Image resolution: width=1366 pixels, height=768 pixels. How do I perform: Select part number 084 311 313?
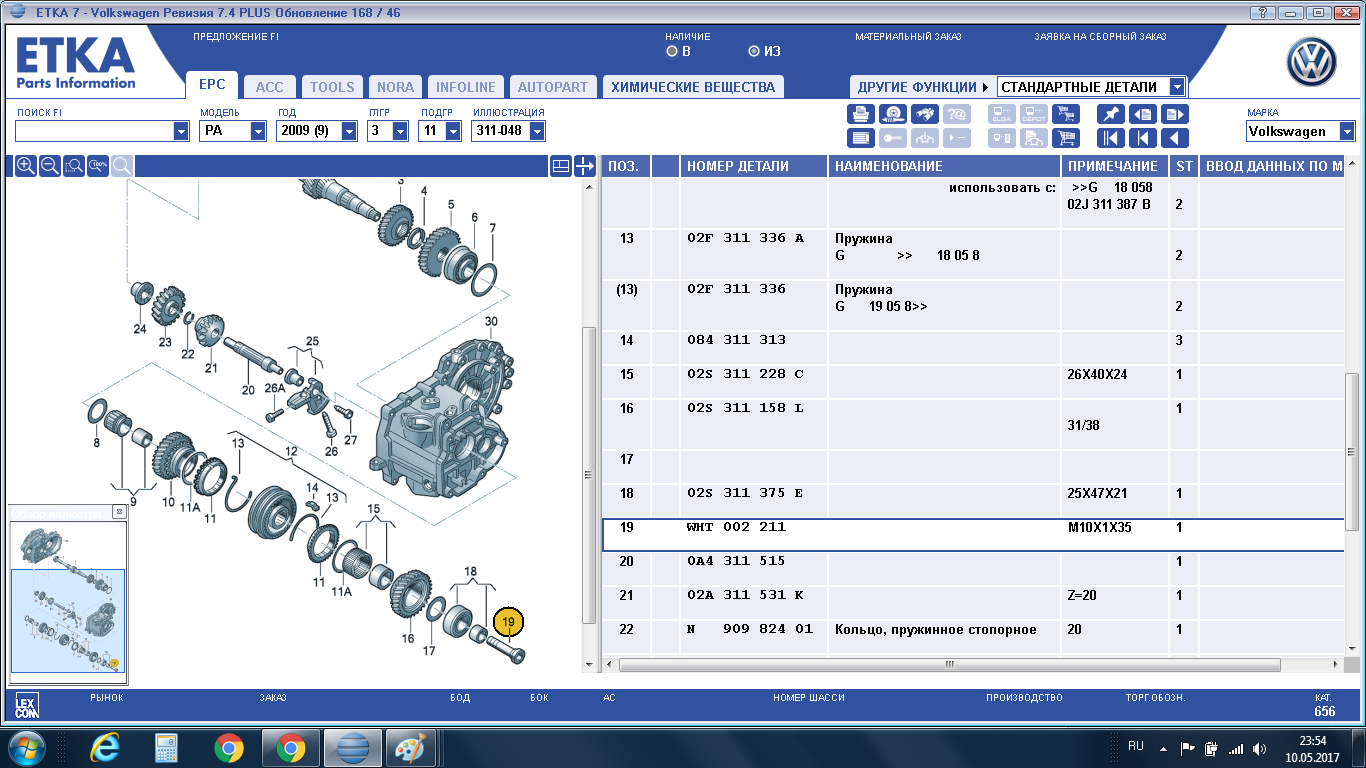(736, 340)
